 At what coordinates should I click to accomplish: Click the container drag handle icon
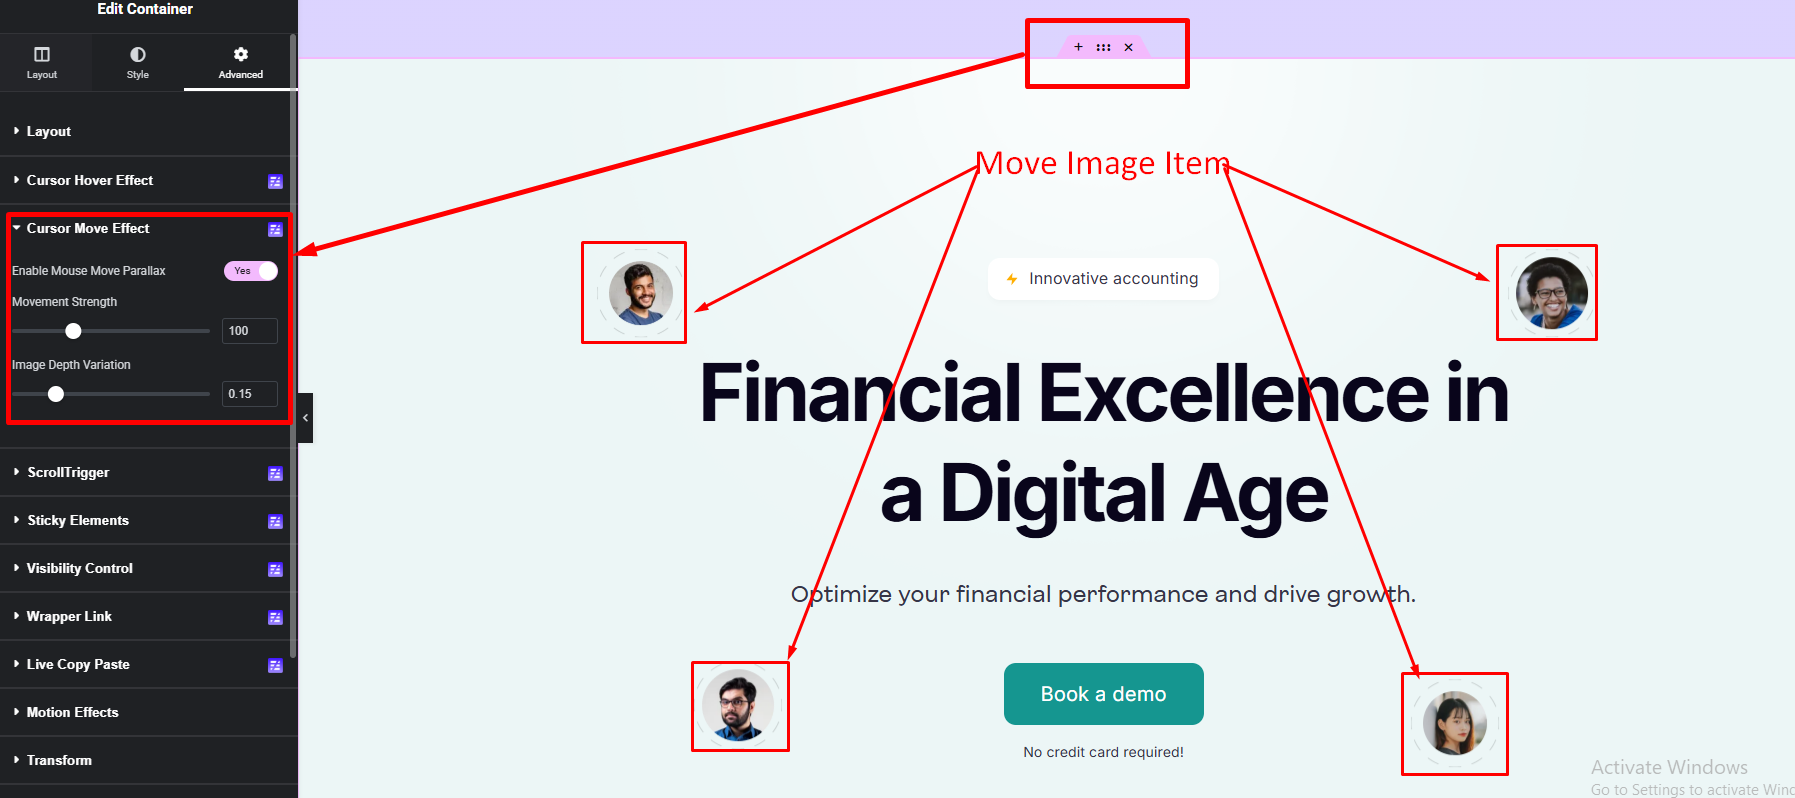click(1103, 47)
